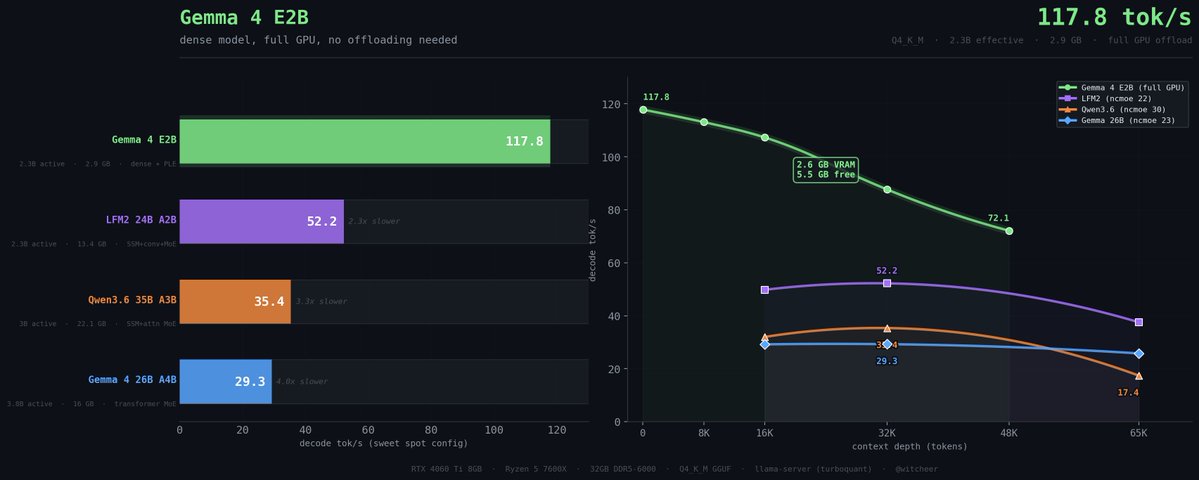The width and height of the screenshot is (1199, 480).
Task: Click '80' tick on line chart vertical axis
Action: (613, 210)
